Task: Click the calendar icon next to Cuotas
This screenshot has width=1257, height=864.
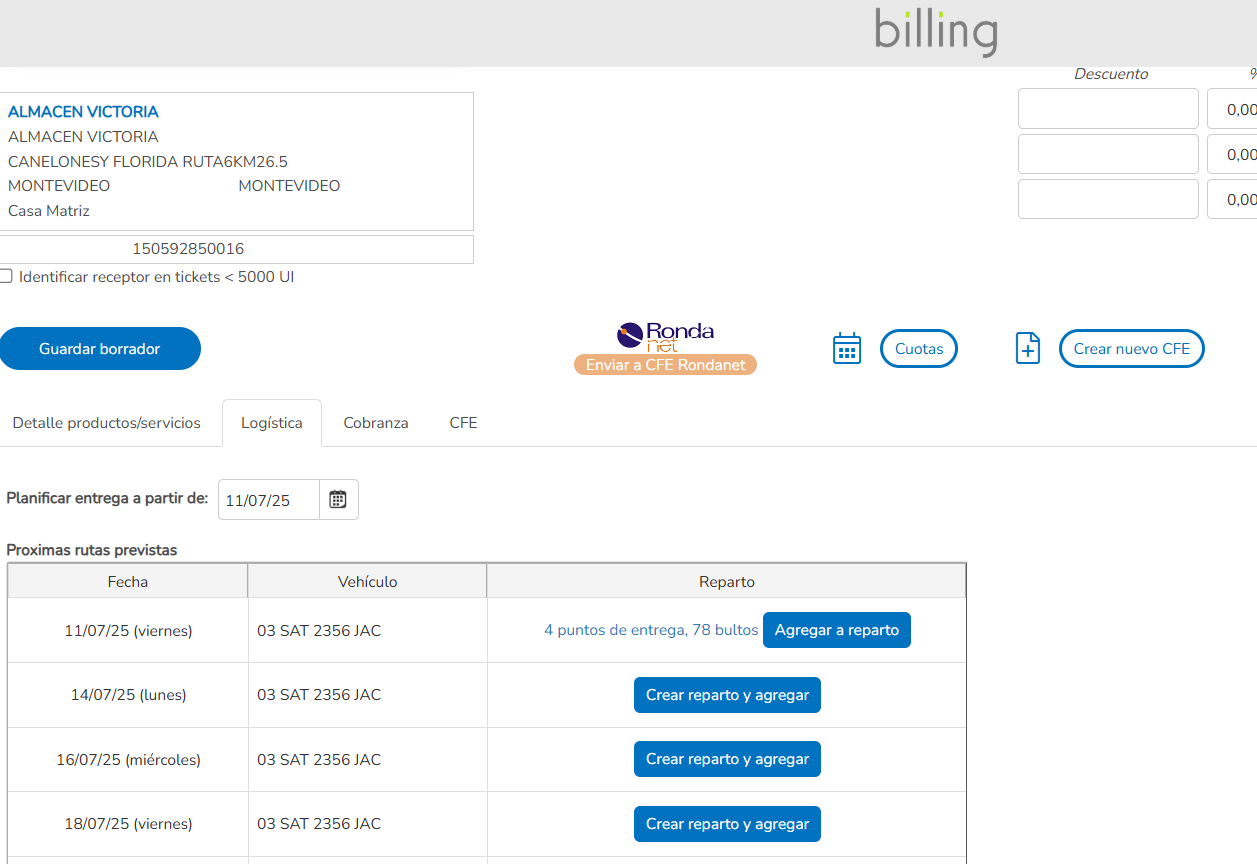Action: tap(846, 349)
